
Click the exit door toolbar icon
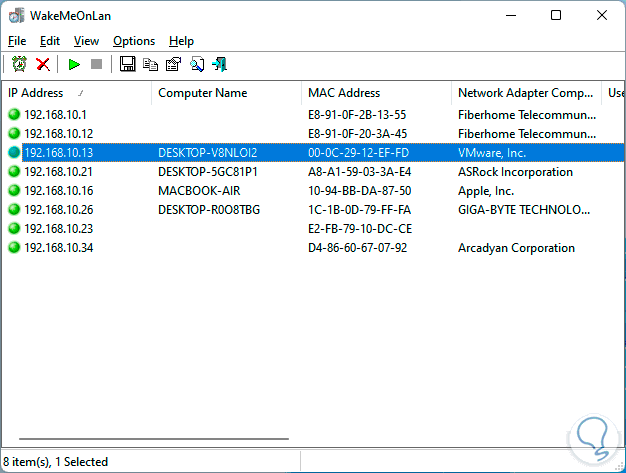click(x=220, y=64)
